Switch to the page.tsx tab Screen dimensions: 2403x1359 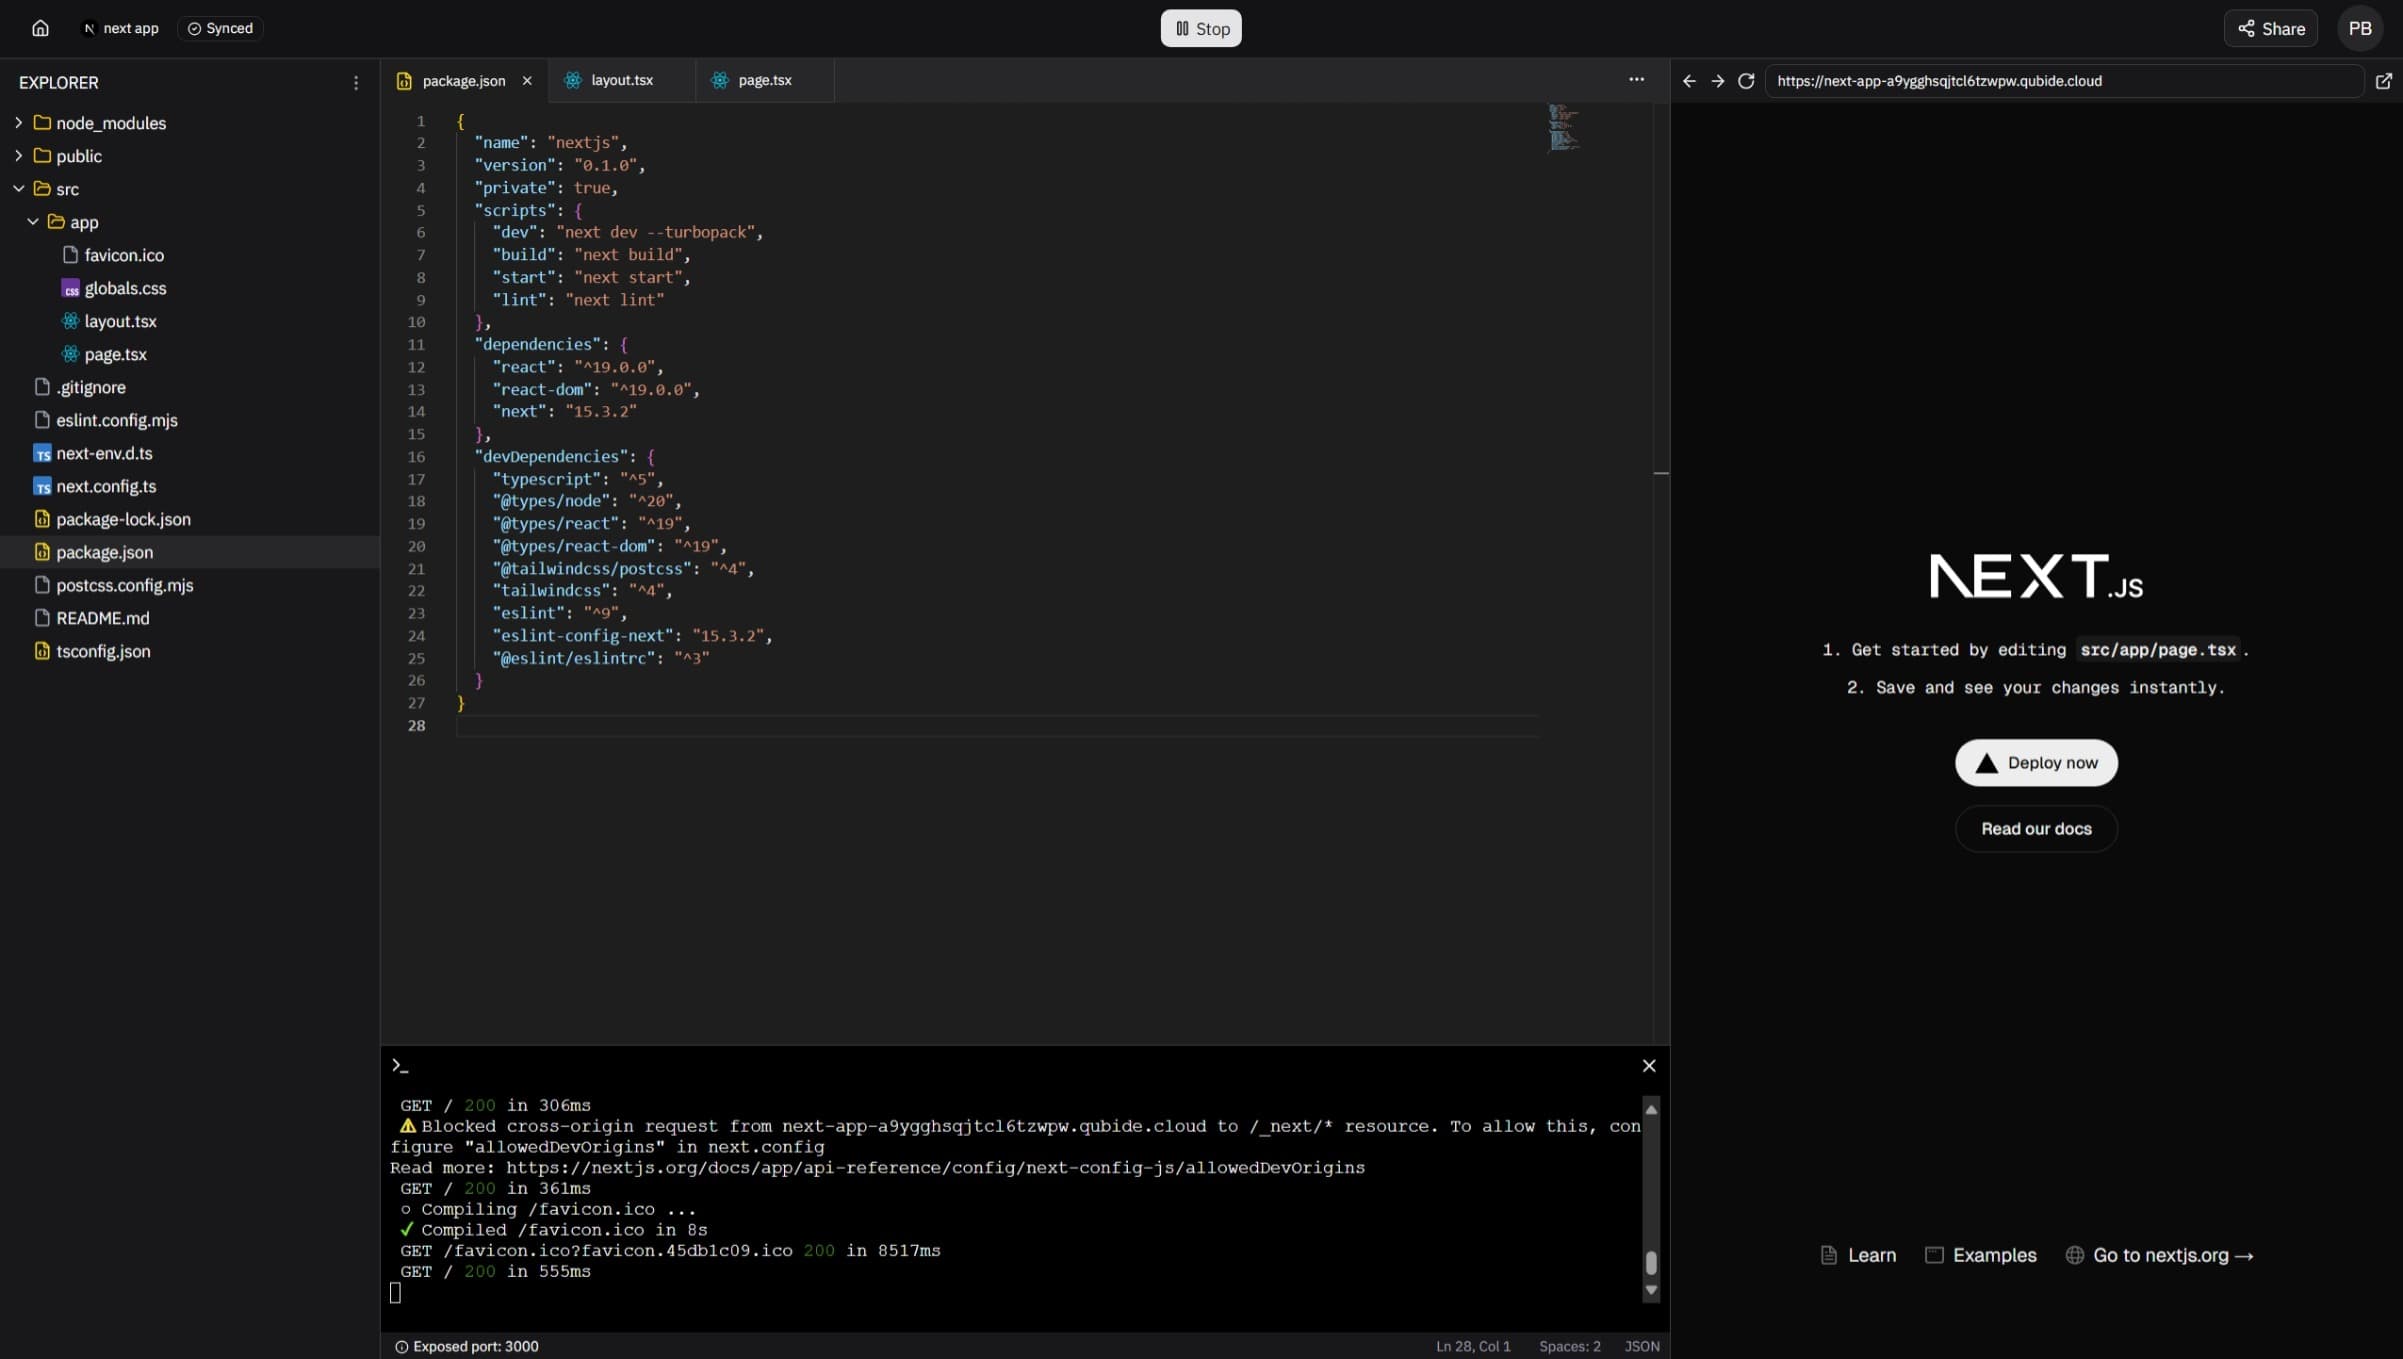click(x=764, y=80)
